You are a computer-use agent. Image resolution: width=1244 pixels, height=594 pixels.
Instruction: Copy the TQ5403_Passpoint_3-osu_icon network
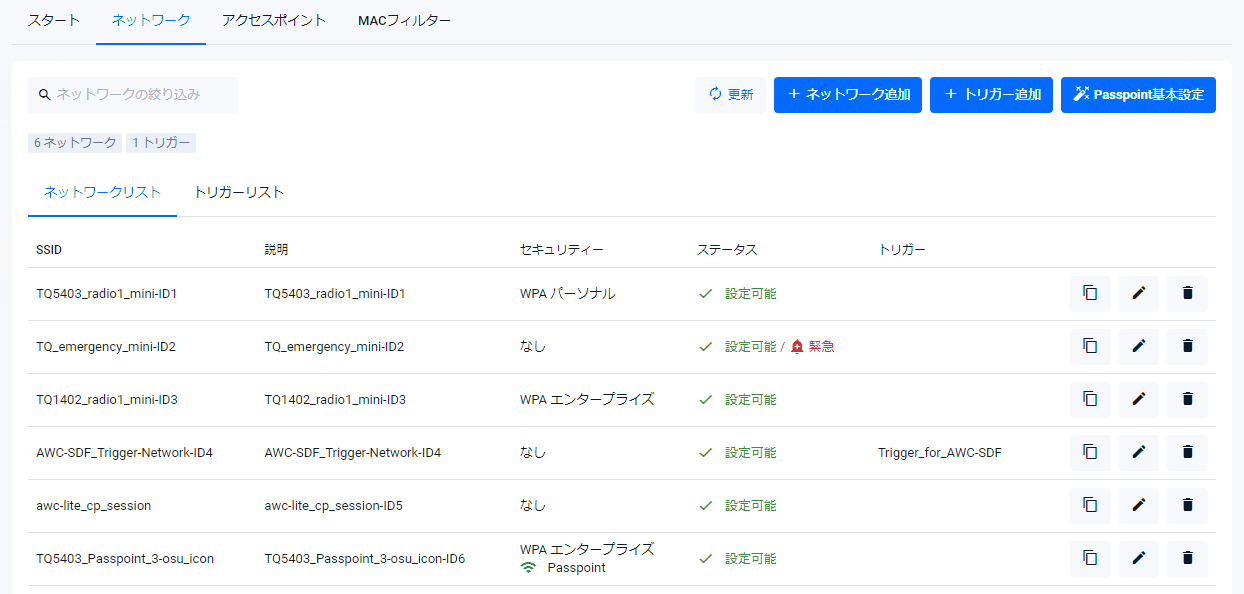click(x=1090, y=559)
